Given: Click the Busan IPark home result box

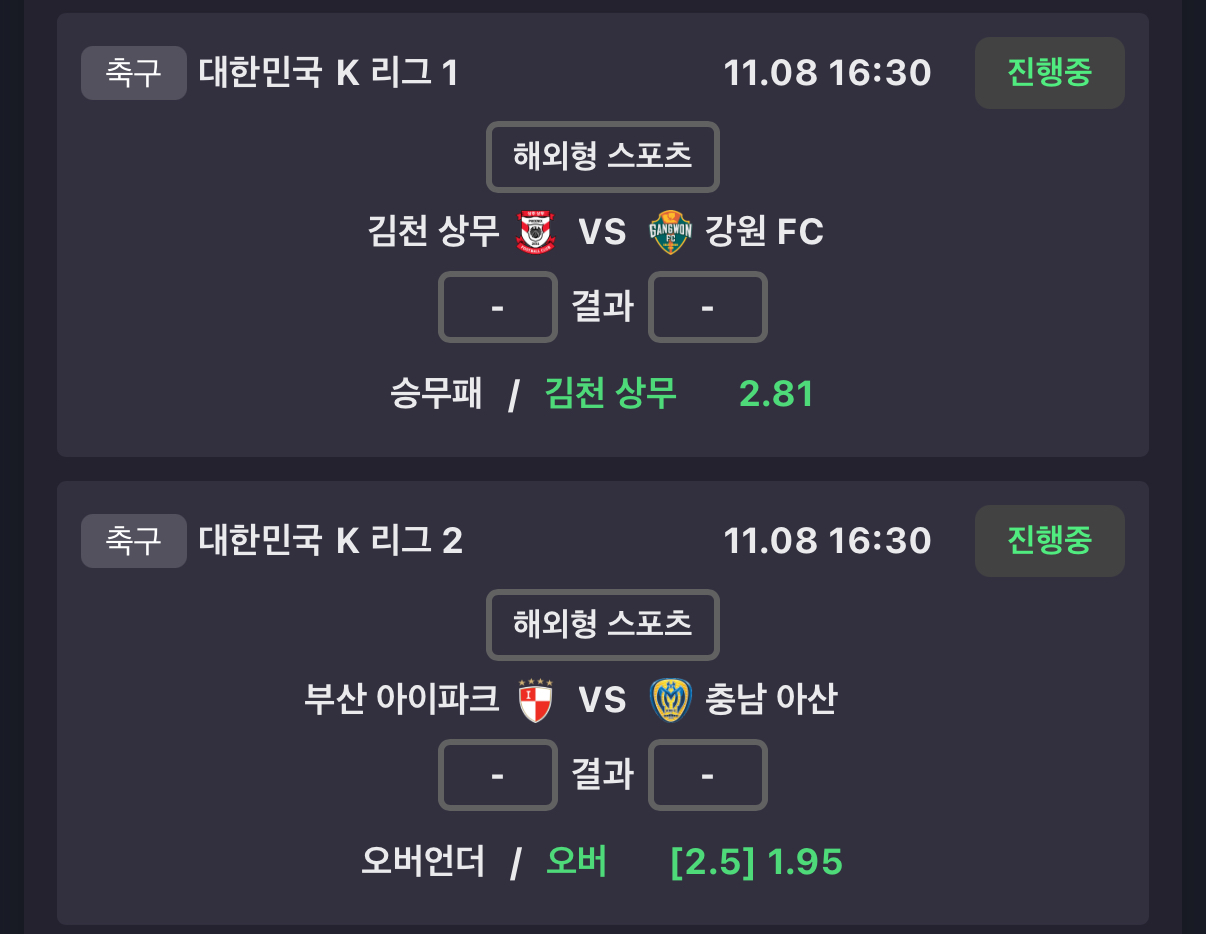Looking at the screenshot, I should (x=498, y=775).
